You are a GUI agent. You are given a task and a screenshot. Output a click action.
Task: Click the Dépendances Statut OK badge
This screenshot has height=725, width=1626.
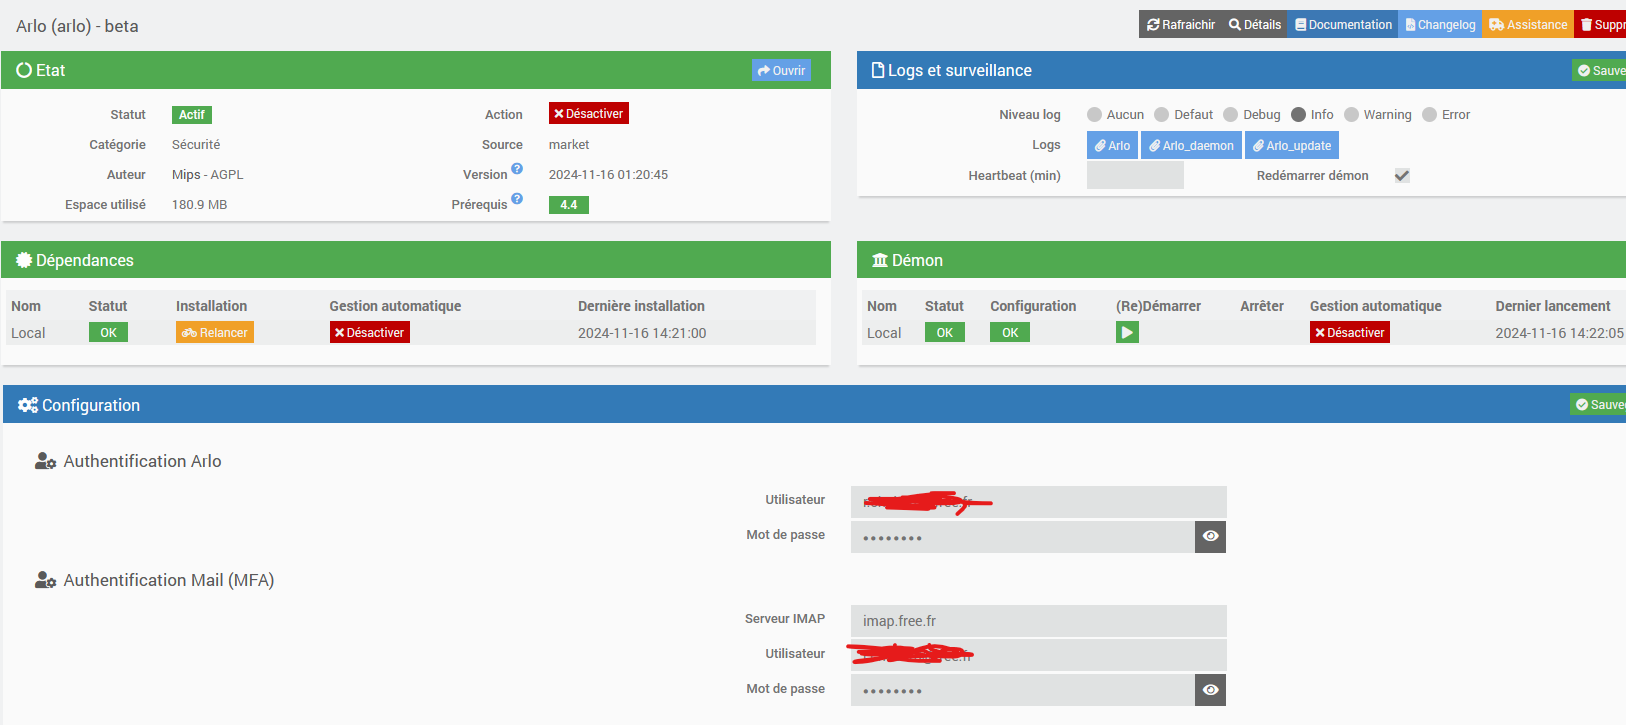pyautogui.click(x=108, y=333)
